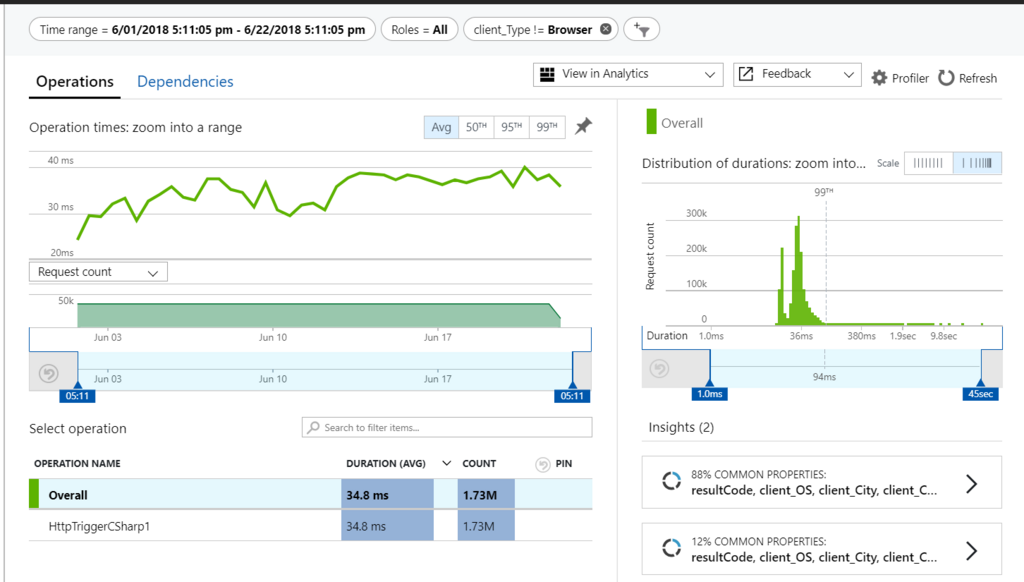Grab the 1.0ms duration range handle
This screenshot has width=1024, height=582.
(709, 393)
